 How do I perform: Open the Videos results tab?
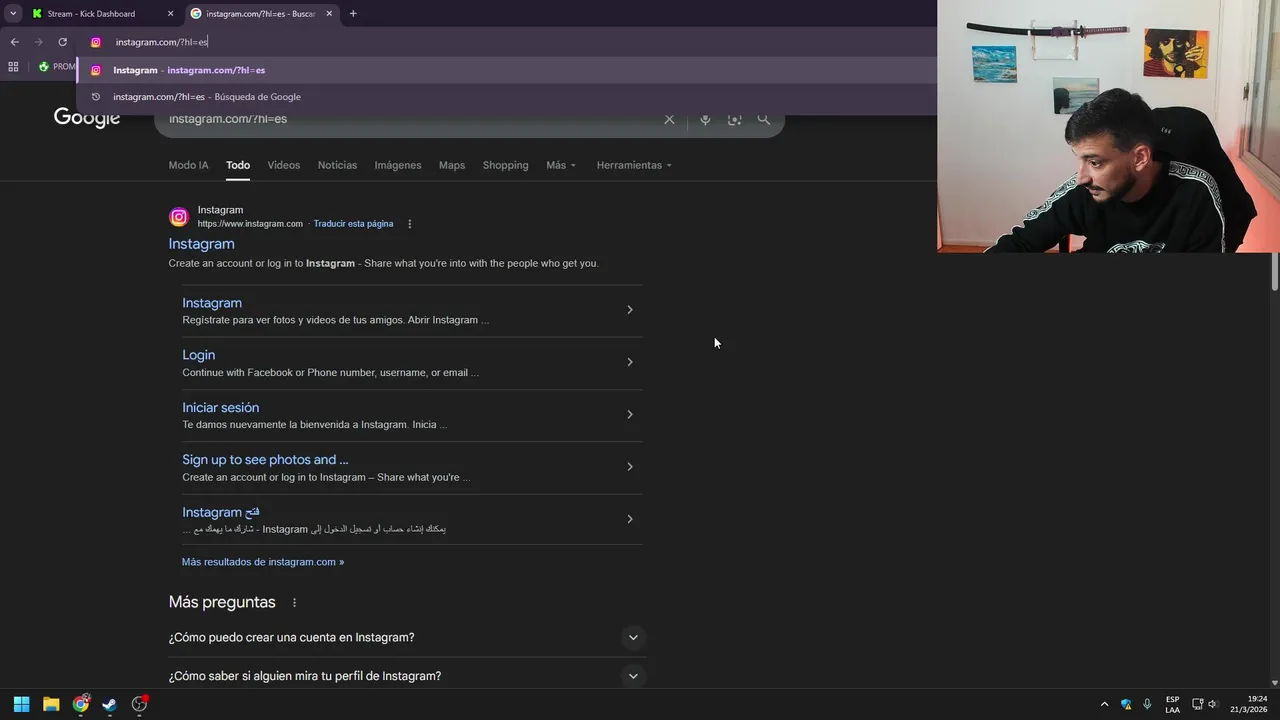tap(284, 165)
